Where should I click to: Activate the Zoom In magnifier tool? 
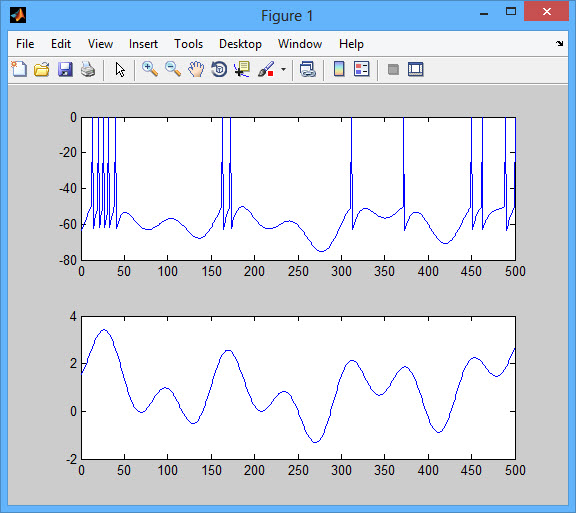point(150,69)
